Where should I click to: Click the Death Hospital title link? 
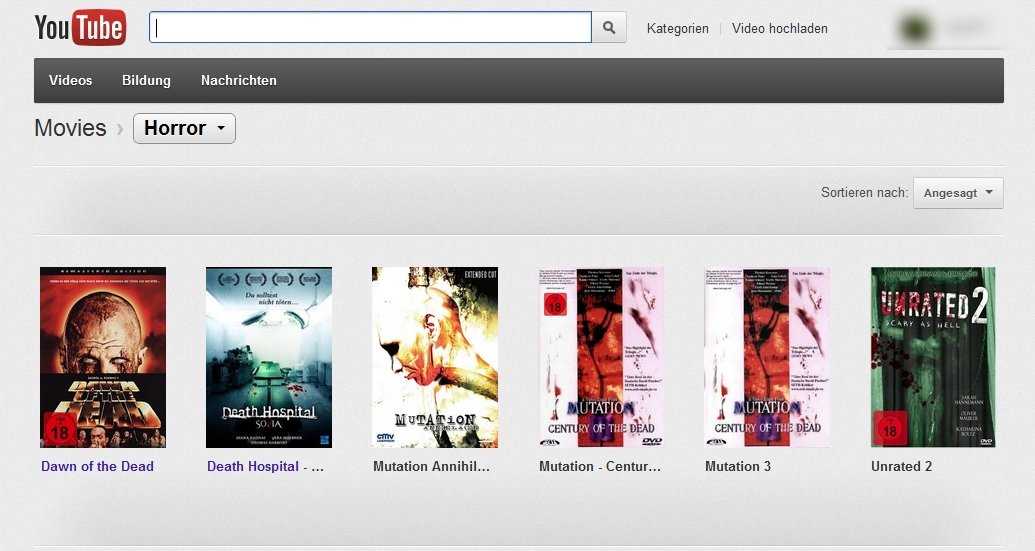[x=265, y=466]
